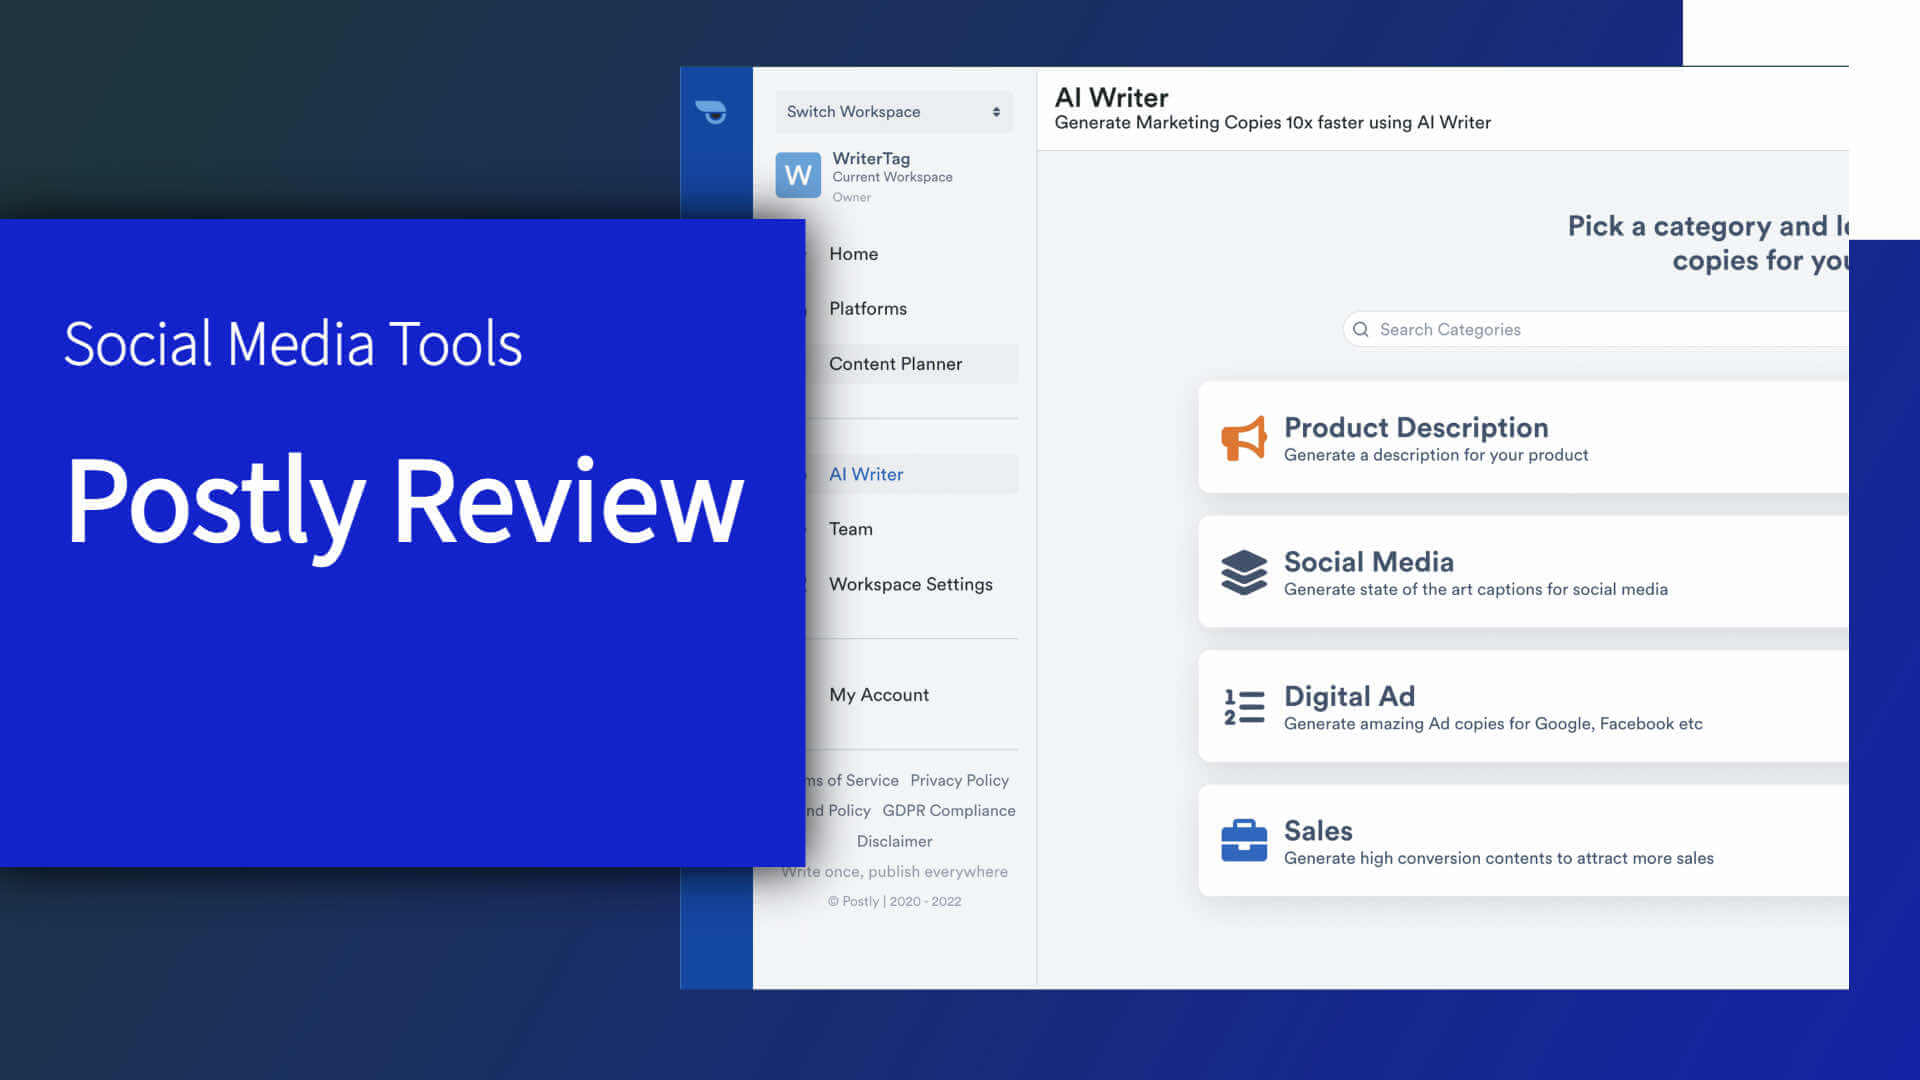Click 'Generate a description for your product' text
This screenshot has height=1080, width=1920.
pyautogui.click(x=1436, y=455)
